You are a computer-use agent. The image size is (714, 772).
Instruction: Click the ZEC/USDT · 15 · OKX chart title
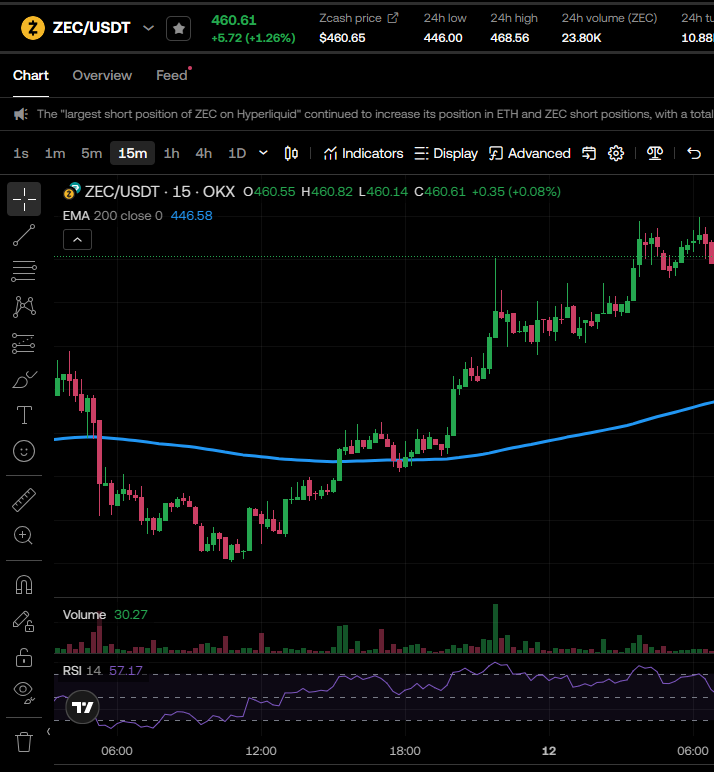point(160,192)
